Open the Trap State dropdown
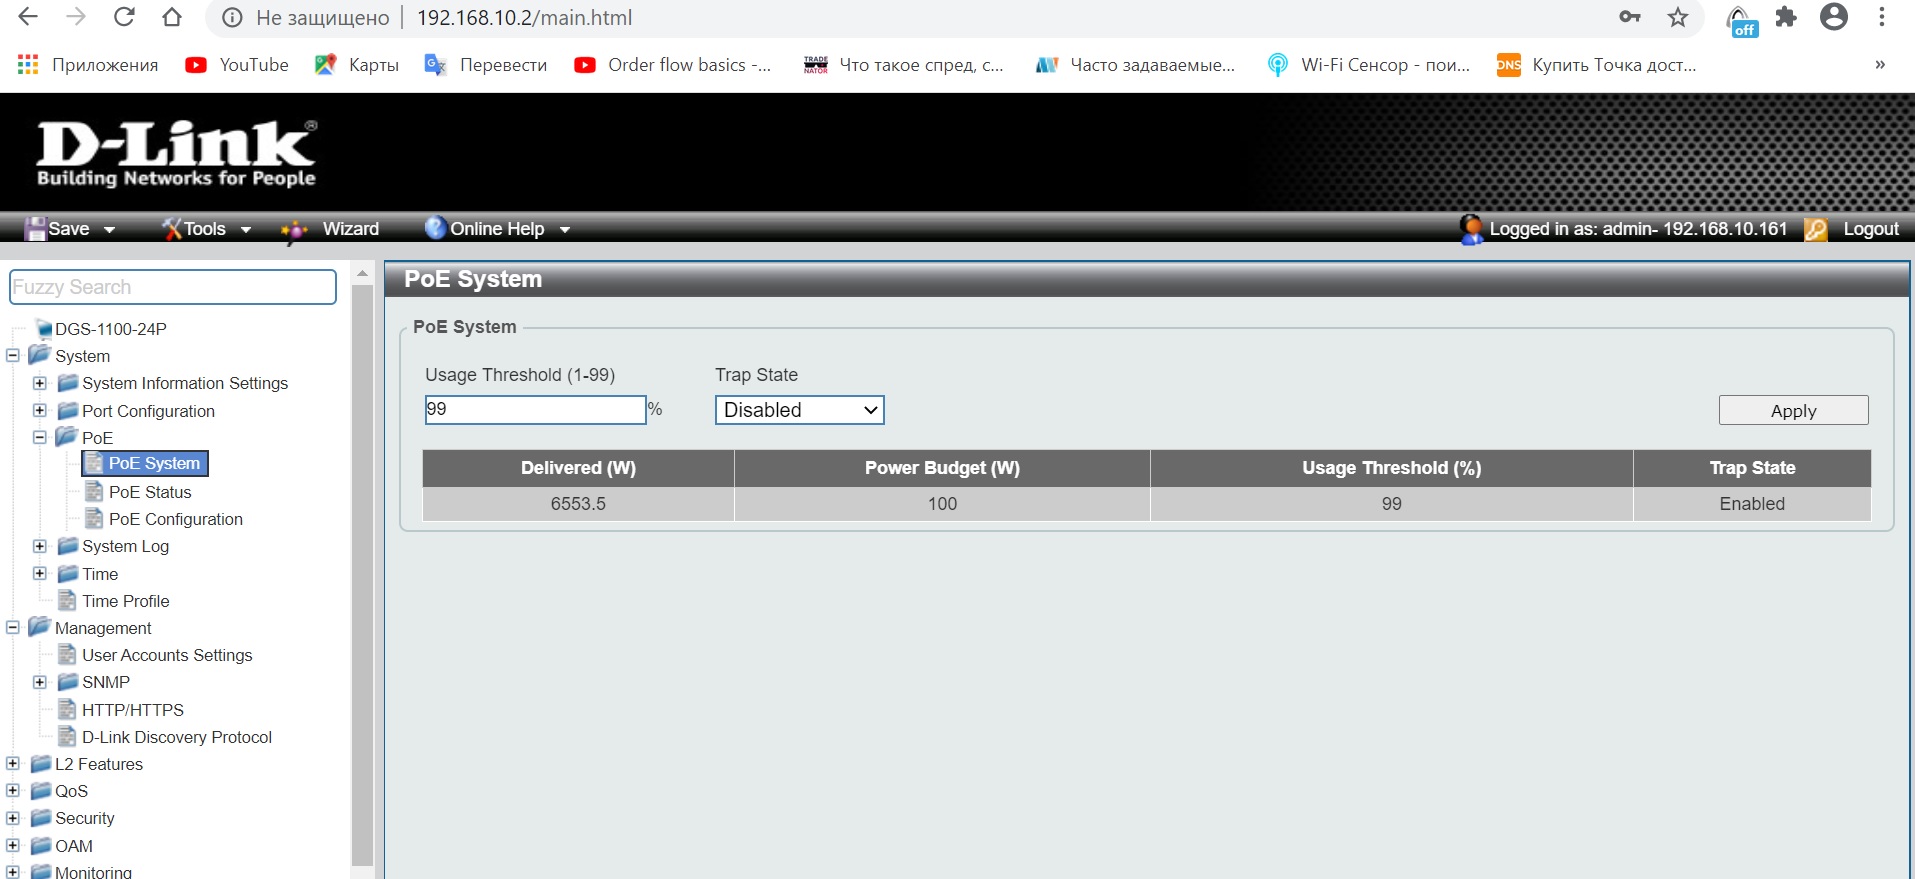1915x879 pixels. (799, 410)
